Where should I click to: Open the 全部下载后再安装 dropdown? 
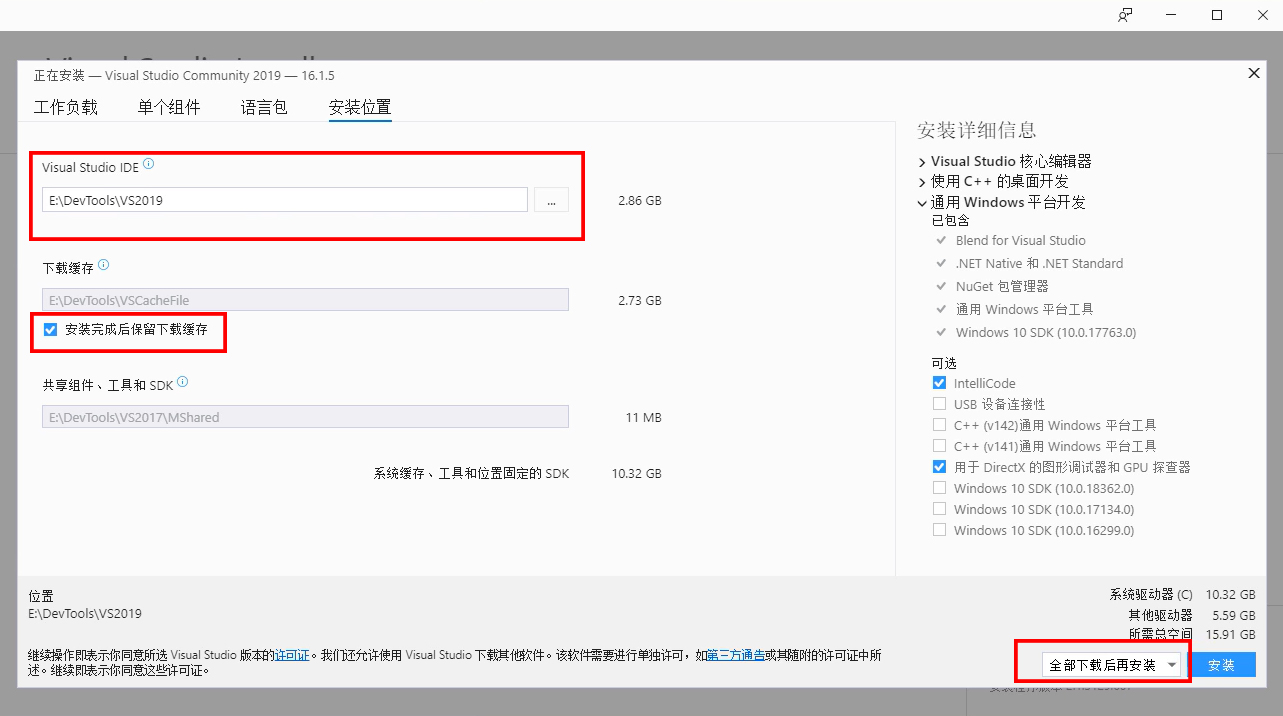1171,662
